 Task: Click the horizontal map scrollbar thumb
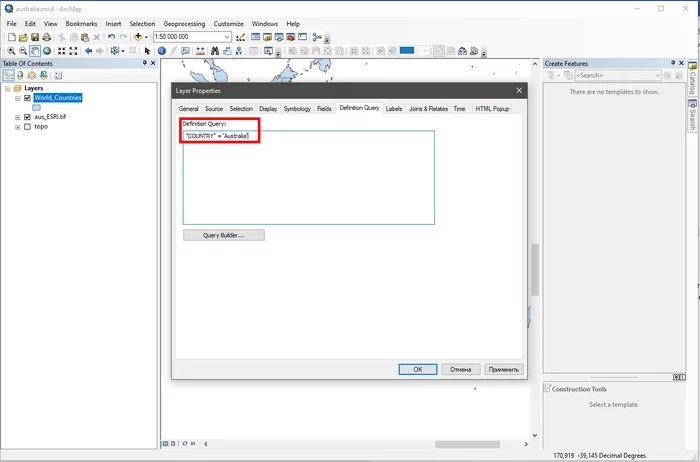click(x=467, y=444)
